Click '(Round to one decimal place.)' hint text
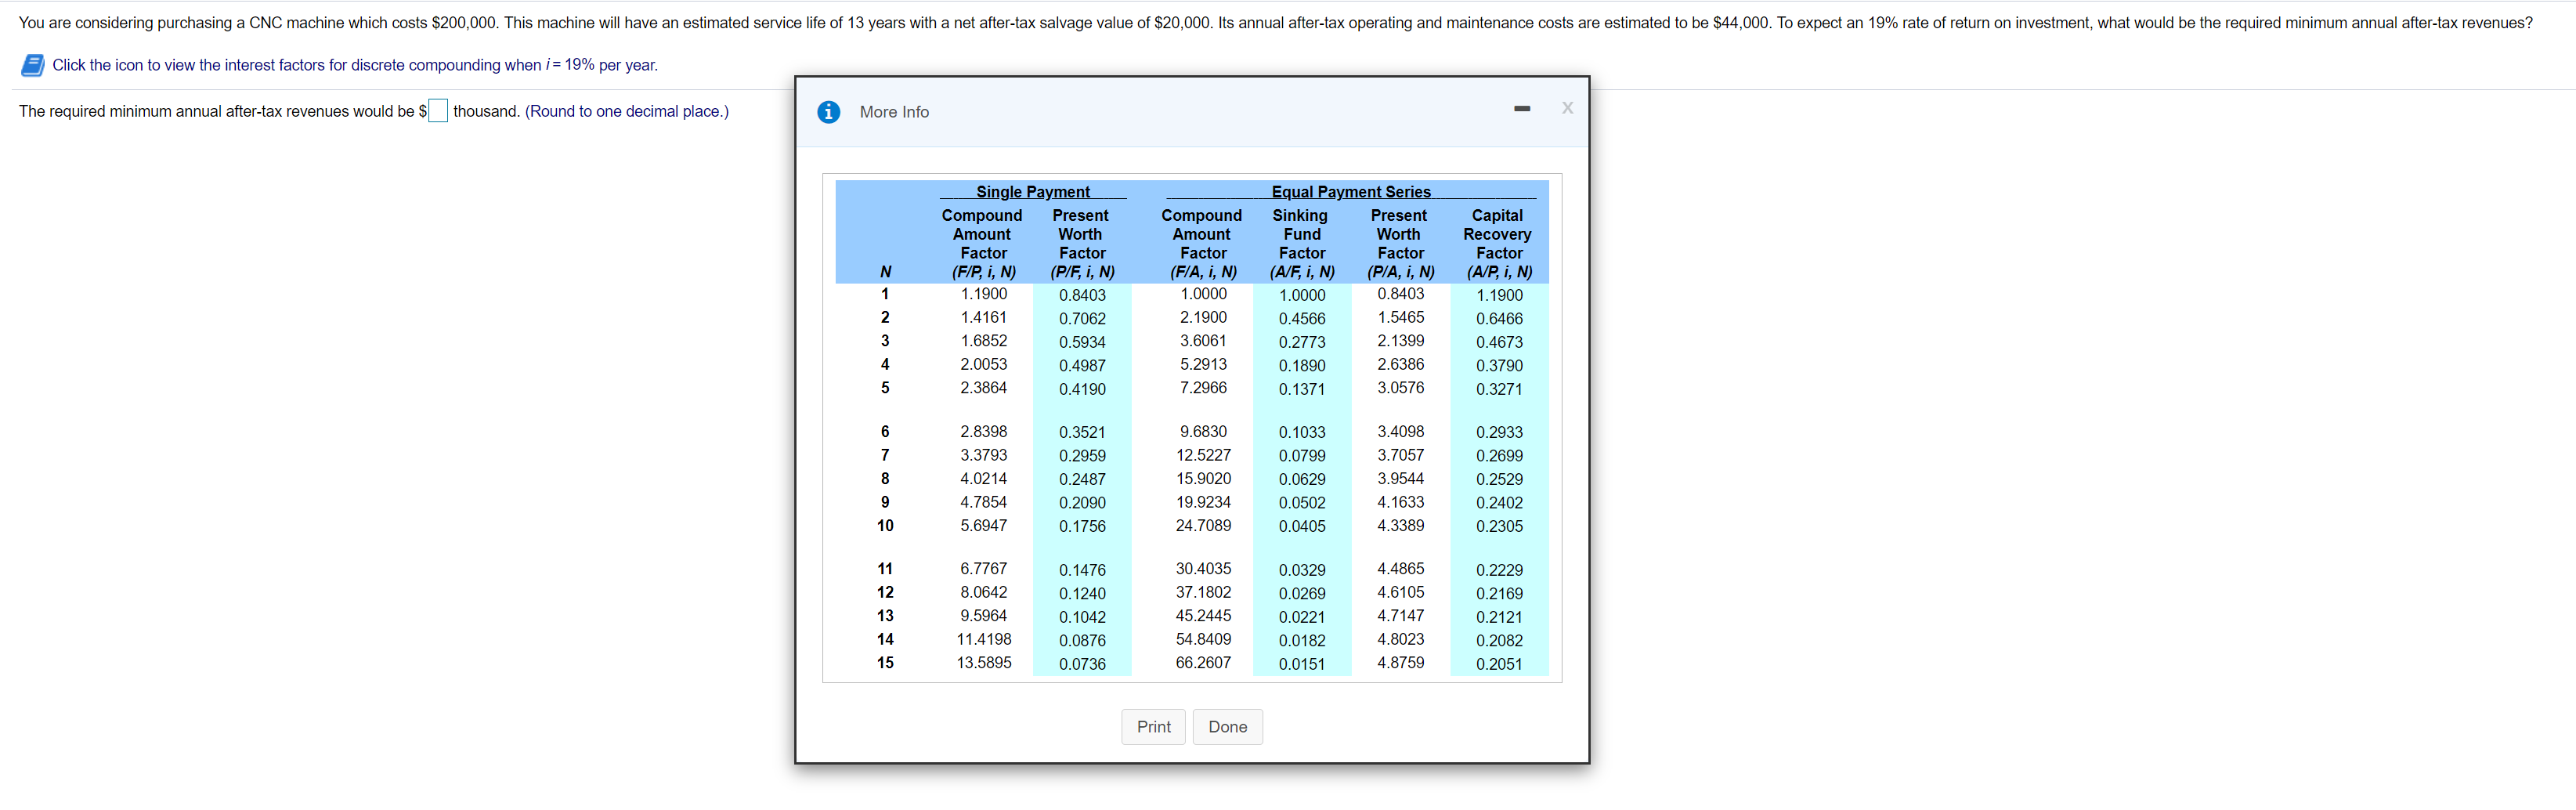 (x=627, y=111)
